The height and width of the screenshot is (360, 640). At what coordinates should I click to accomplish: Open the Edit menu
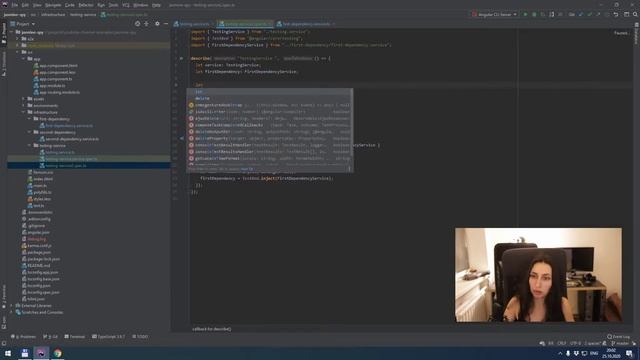pyautogui.click(x=25, y=5)
